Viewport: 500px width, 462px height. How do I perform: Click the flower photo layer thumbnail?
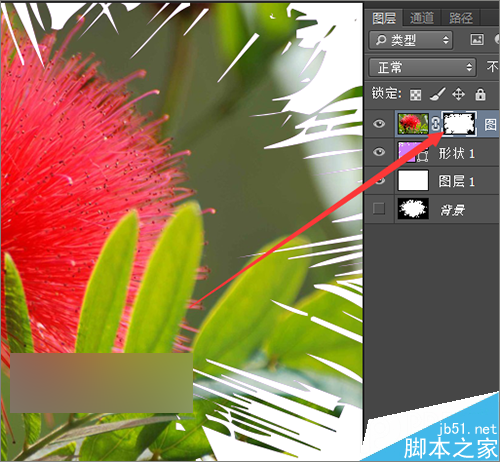[413, 124]
